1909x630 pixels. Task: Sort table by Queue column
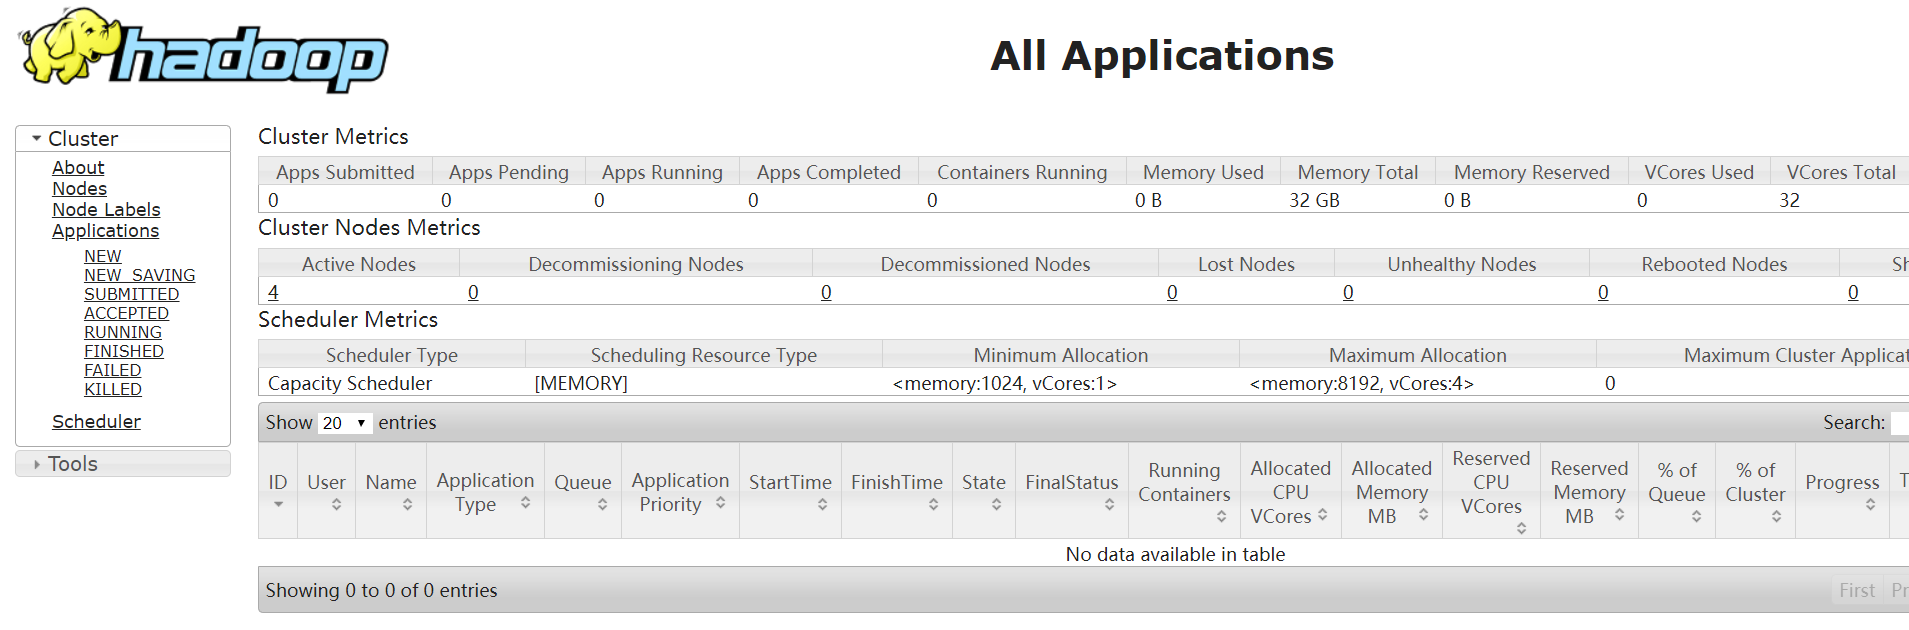[583, 491]
